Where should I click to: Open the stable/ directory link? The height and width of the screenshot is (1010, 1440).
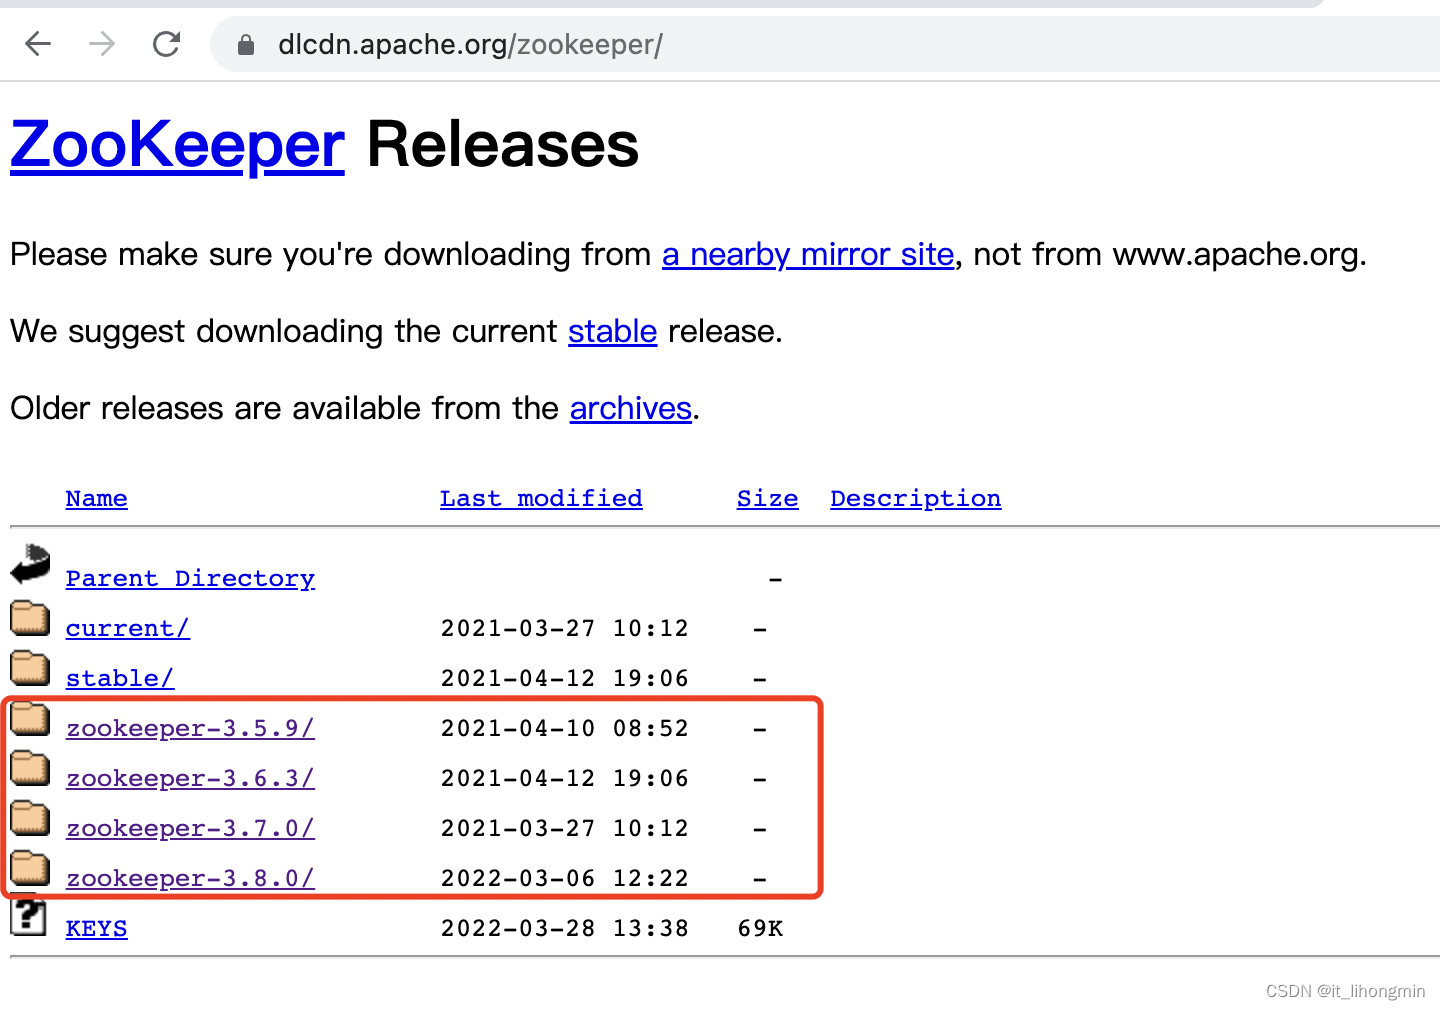(x=120, y=678)
